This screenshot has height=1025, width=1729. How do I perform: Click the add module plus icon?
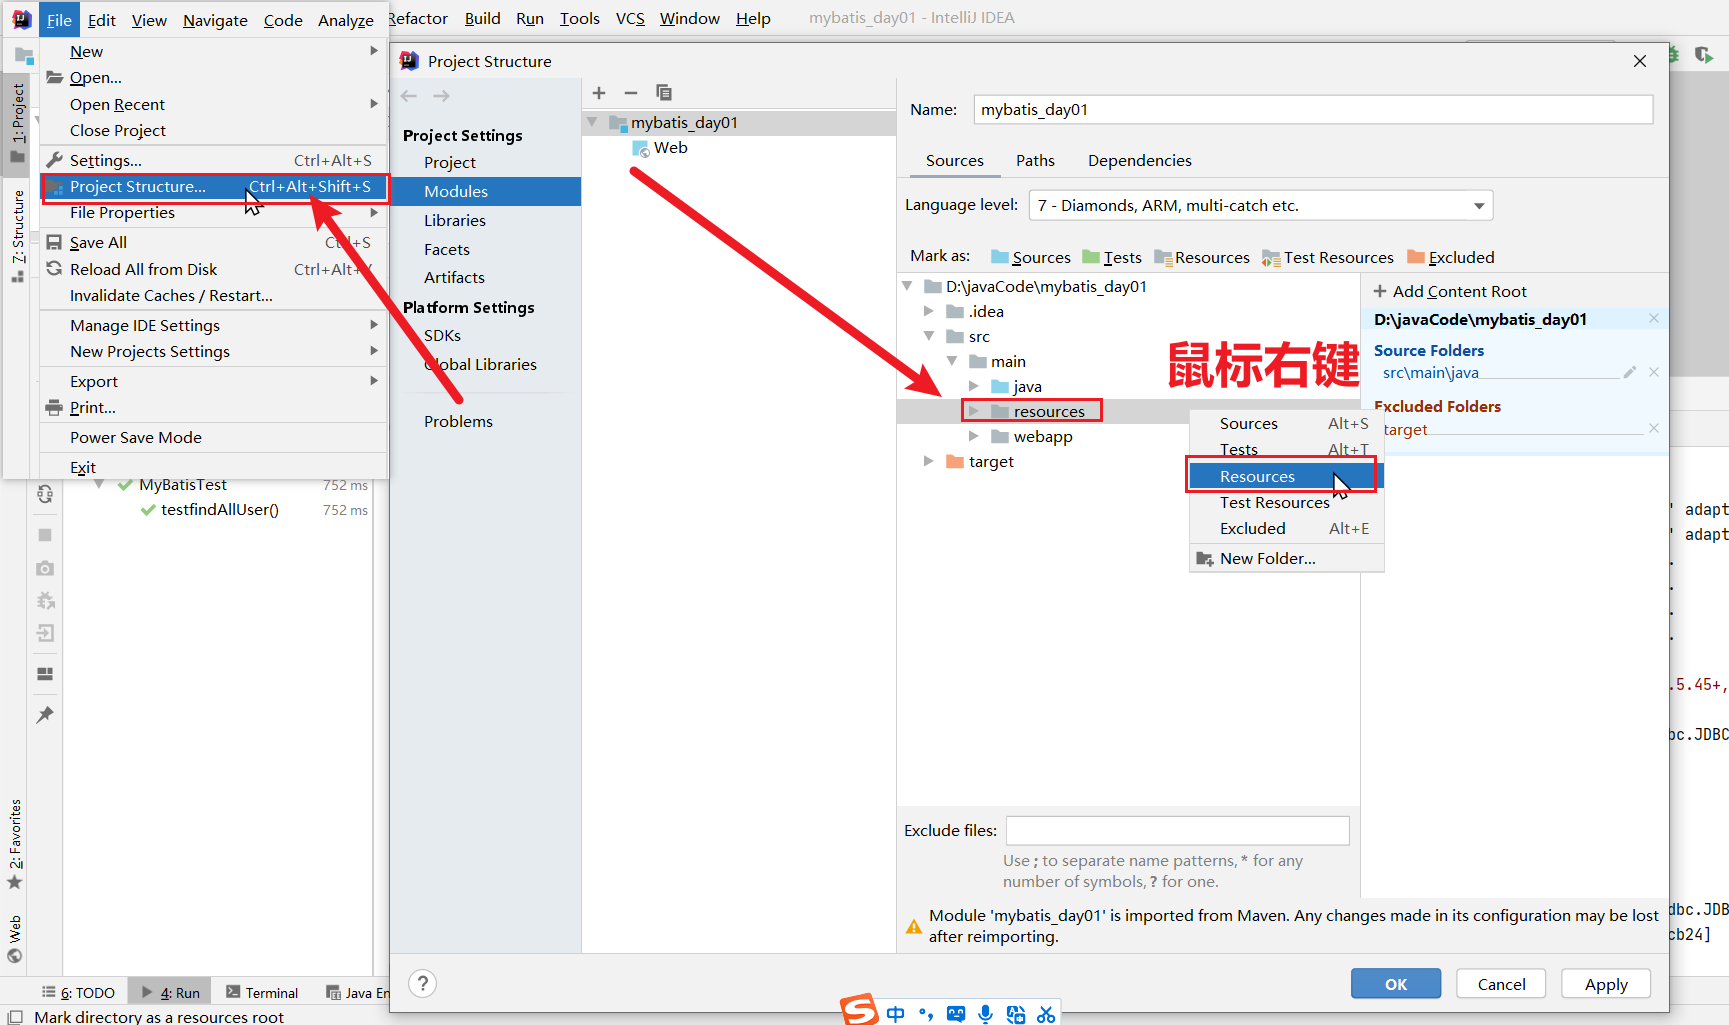click(599, 93)
